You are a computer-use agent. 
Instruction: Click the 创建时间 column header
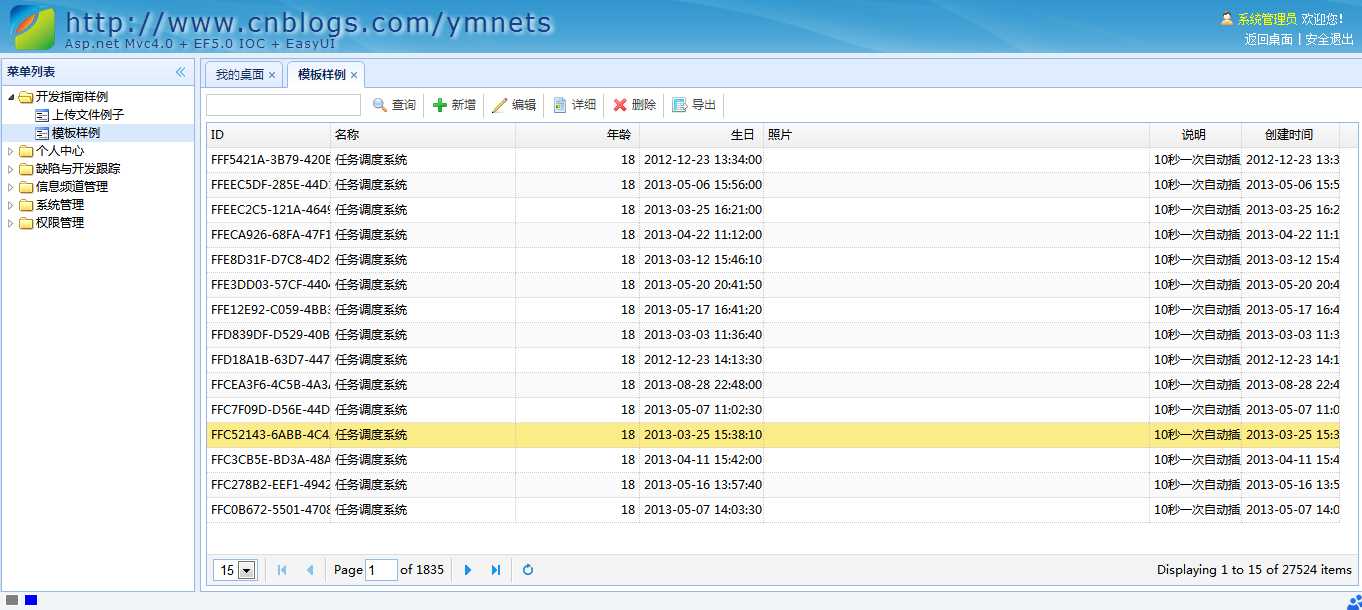tap(1290, 135)
